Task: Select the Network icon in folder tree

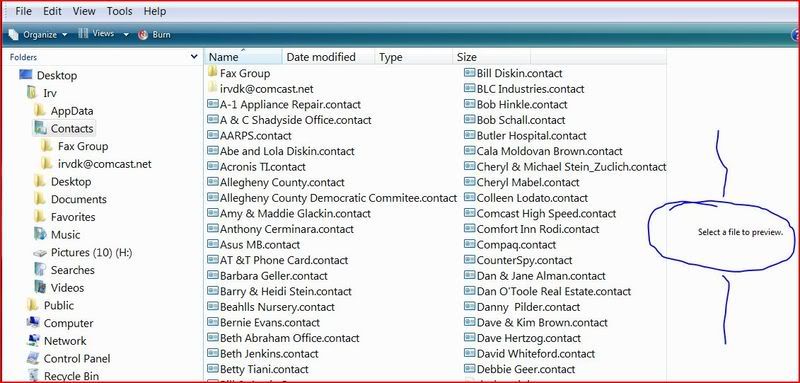Action: 33,340
